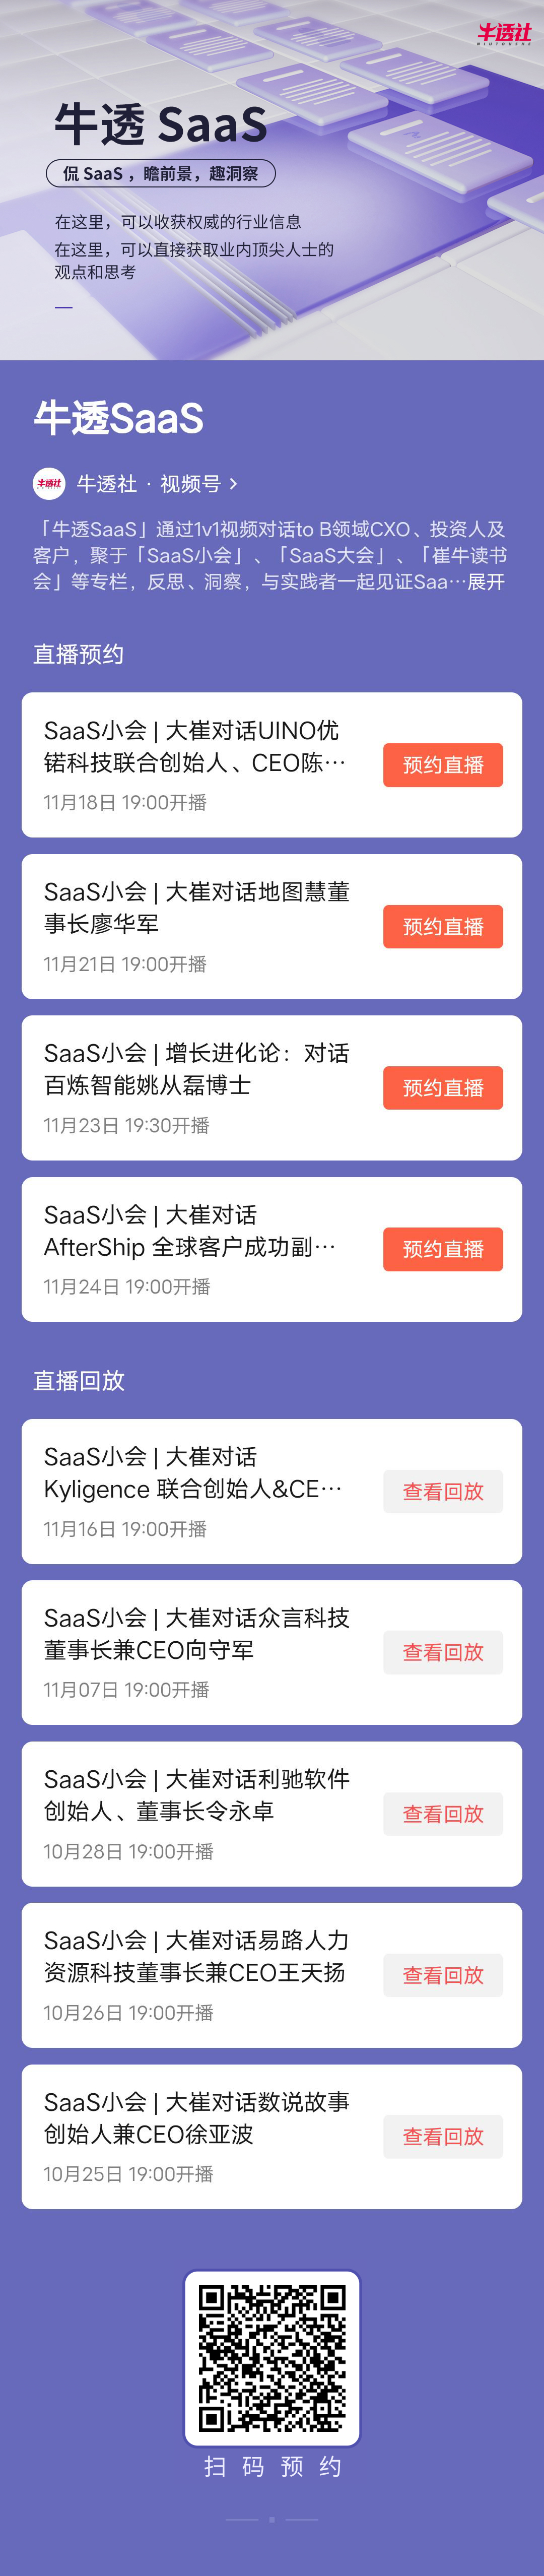View replay of 数说故事徐亚波 session
Viewport: 544px width, 2576px height.
pos(443,2136)
